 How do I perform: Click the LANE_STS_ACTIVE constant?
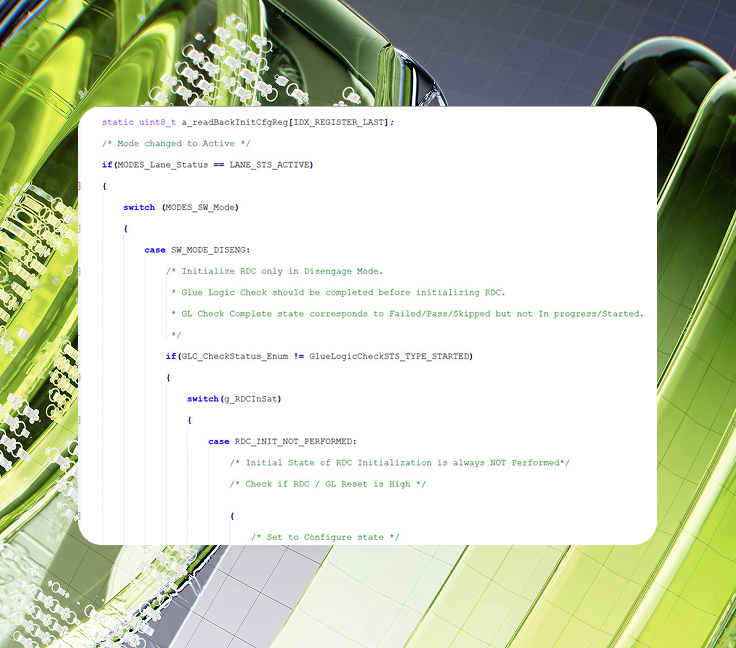pos(273,164)
